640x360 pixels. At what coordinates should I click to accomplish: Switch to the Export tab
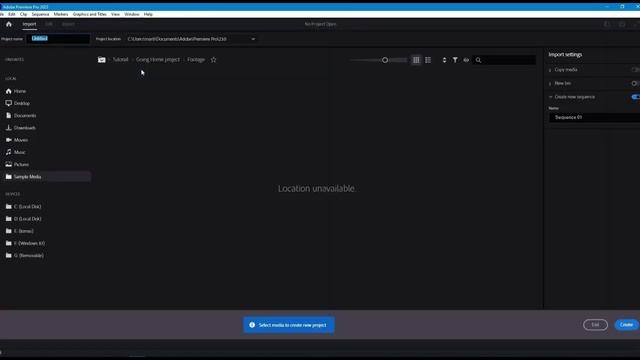(x=68, y=24)
